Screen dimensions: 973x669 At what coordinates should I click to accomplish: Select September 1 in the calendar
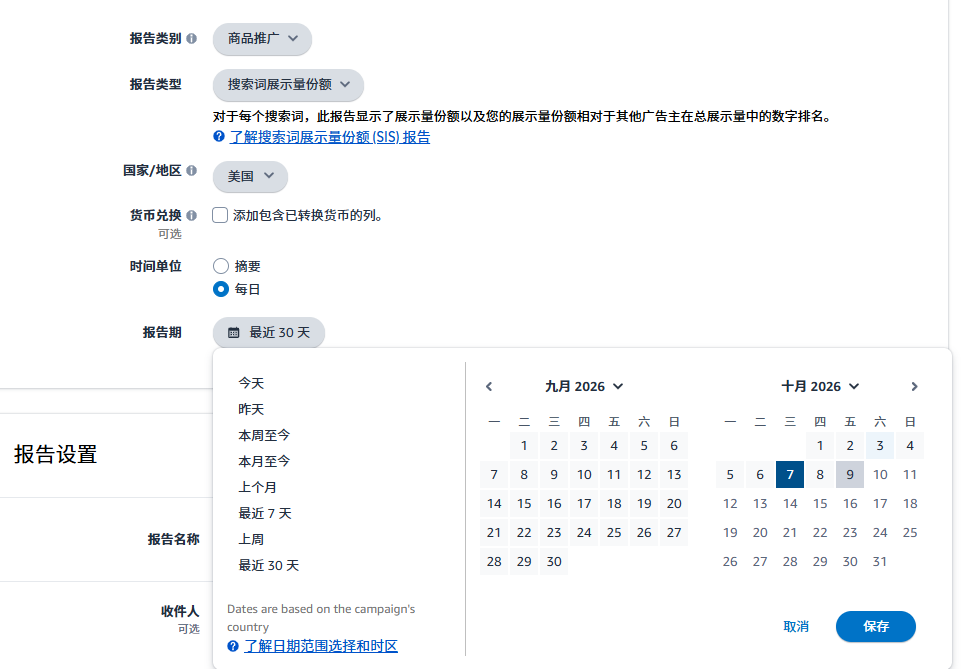[524, 446]
